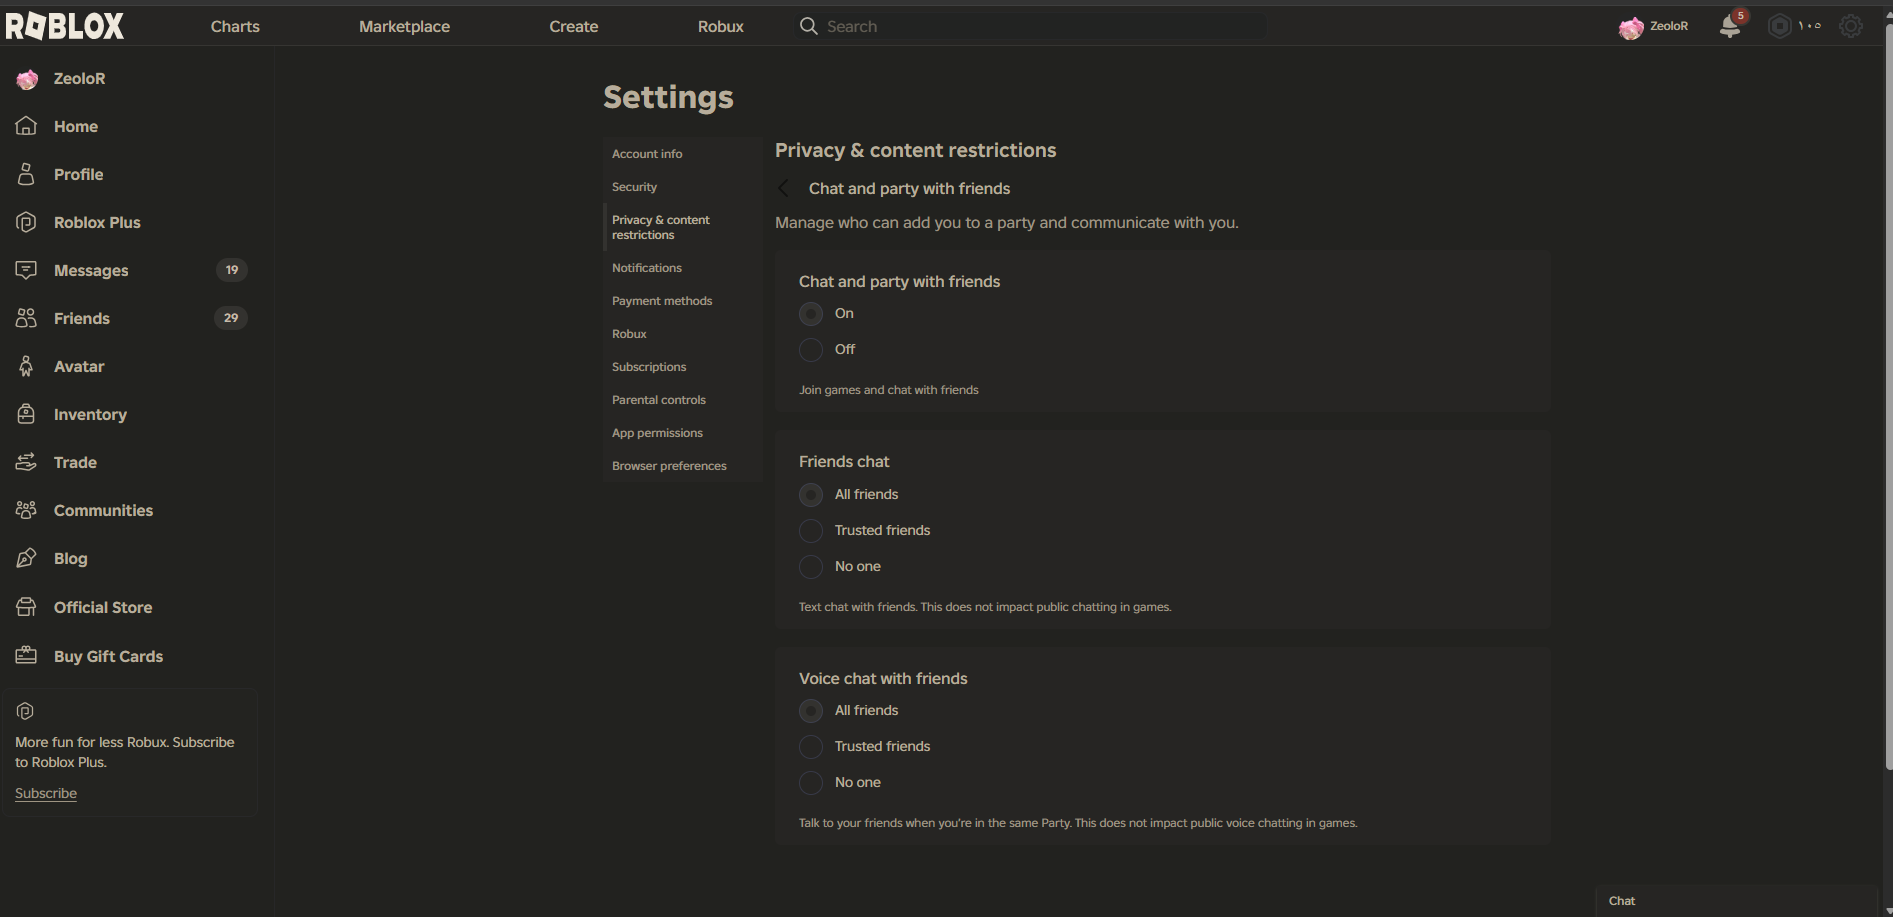Open the settings gear icon
Image resolution: width=1893 pixels, height=917 pixels.
1851,26
